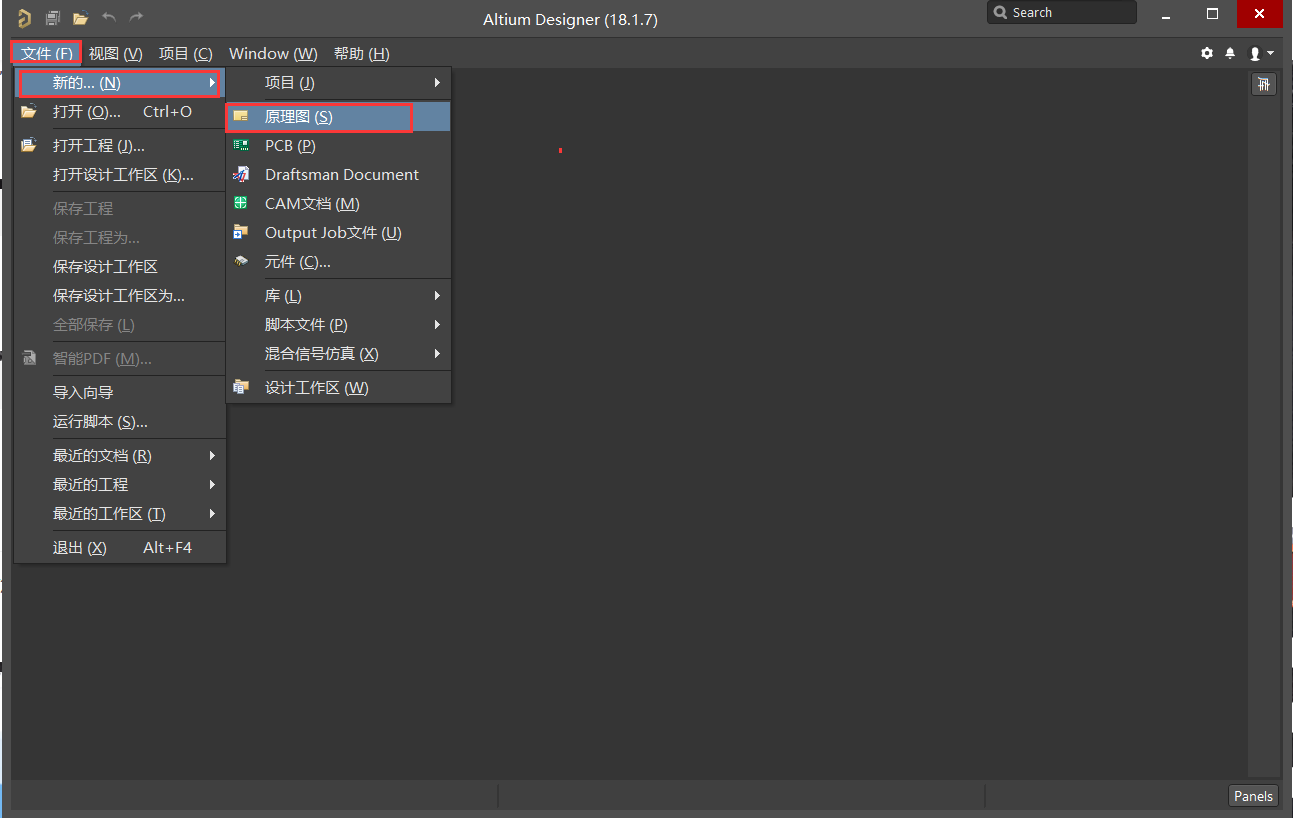Image resolution: width=1293 pixels, height=818 pixels.
Task: Click the Panels button in status bar
Action: pyautogui.click(x=1253, y=796)
